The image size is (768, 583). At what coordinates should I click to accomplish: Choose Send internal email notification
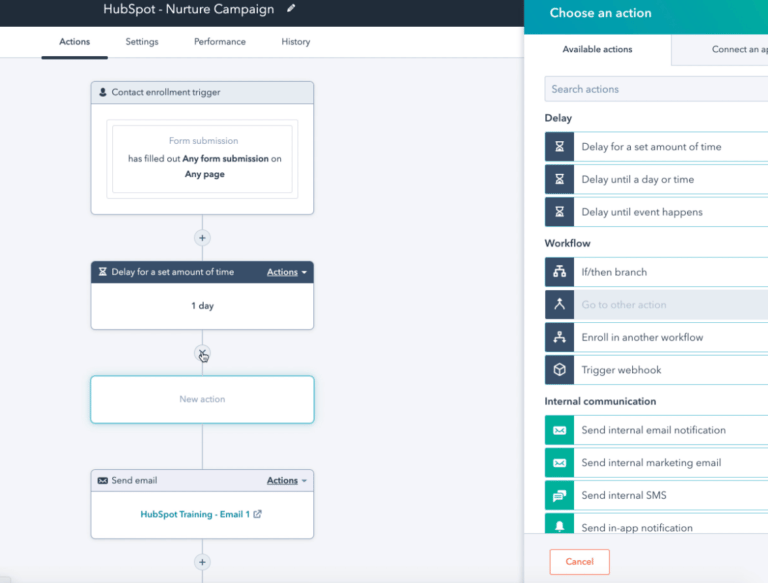(x=656, y=430)
